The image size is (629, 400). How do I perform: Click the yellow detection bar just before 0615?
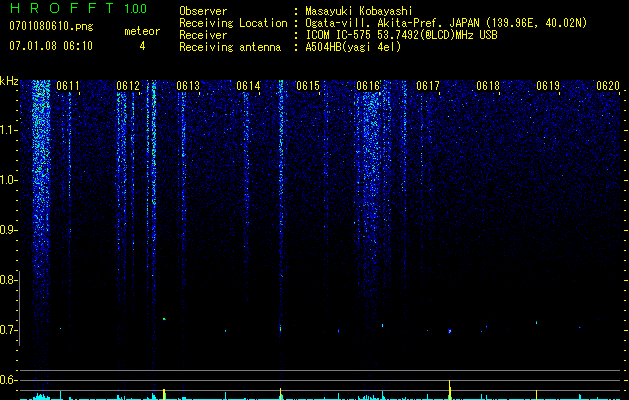(280, 394)
